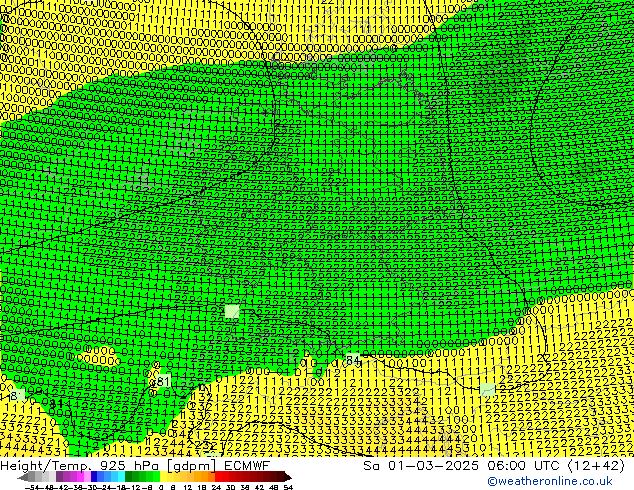Pick the yellow legend swatch above 0
The height and width of the screenshot is (490, 634).
[163, 477]
